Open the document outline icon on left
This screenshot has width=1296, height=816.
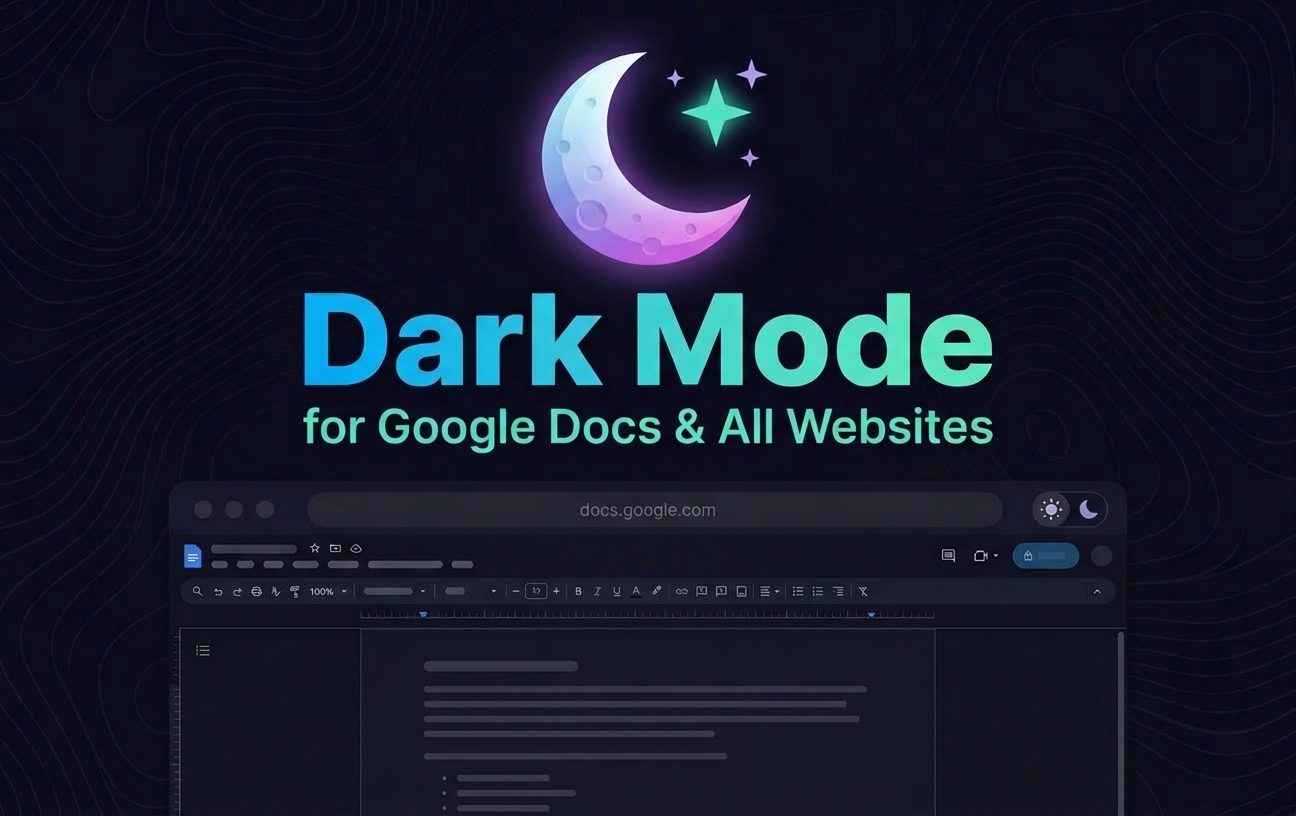pos(202,650)
